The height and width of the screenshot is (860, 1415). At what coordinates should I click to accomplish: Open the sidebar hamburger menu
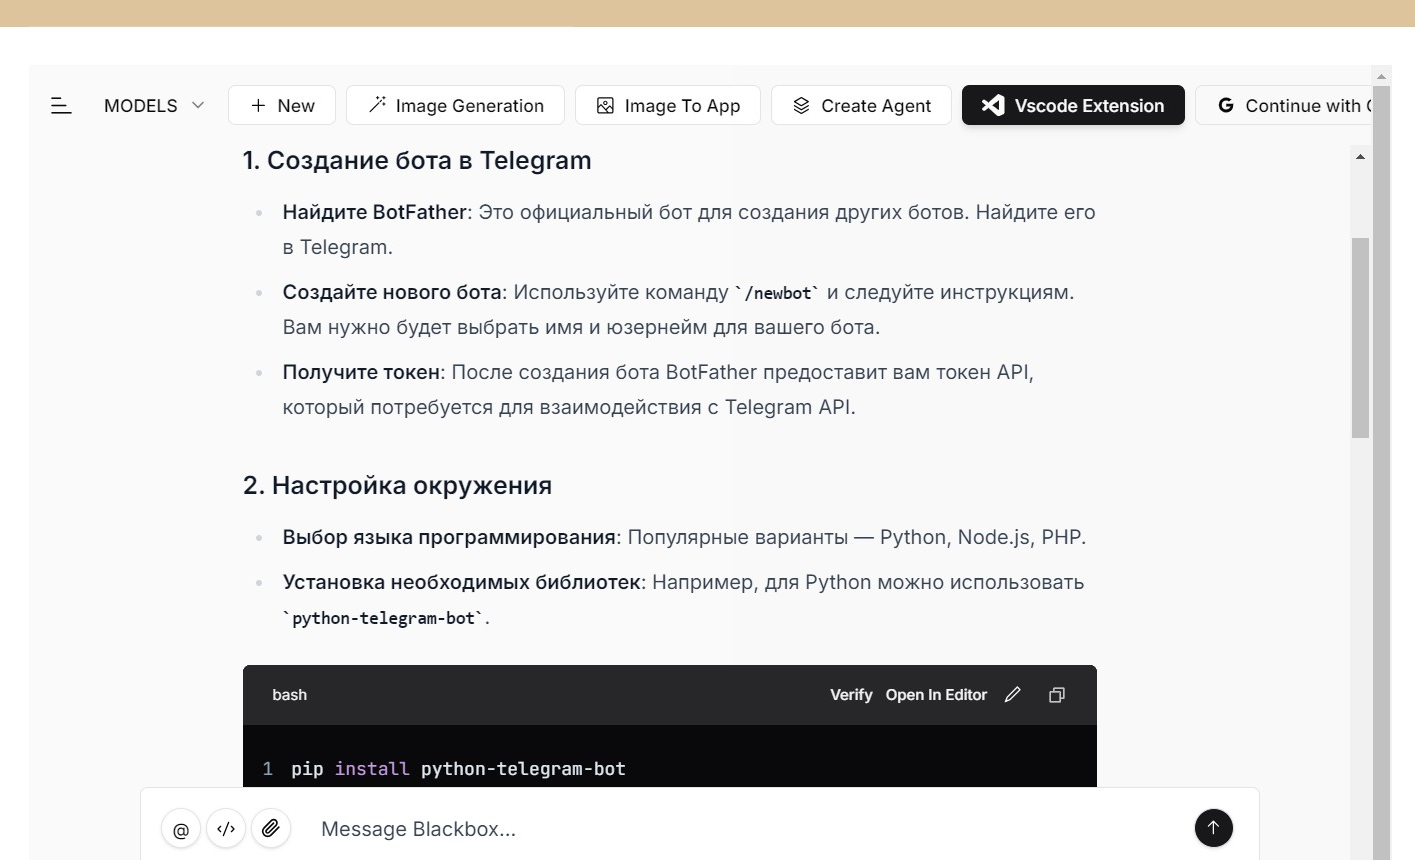[61, 105]
